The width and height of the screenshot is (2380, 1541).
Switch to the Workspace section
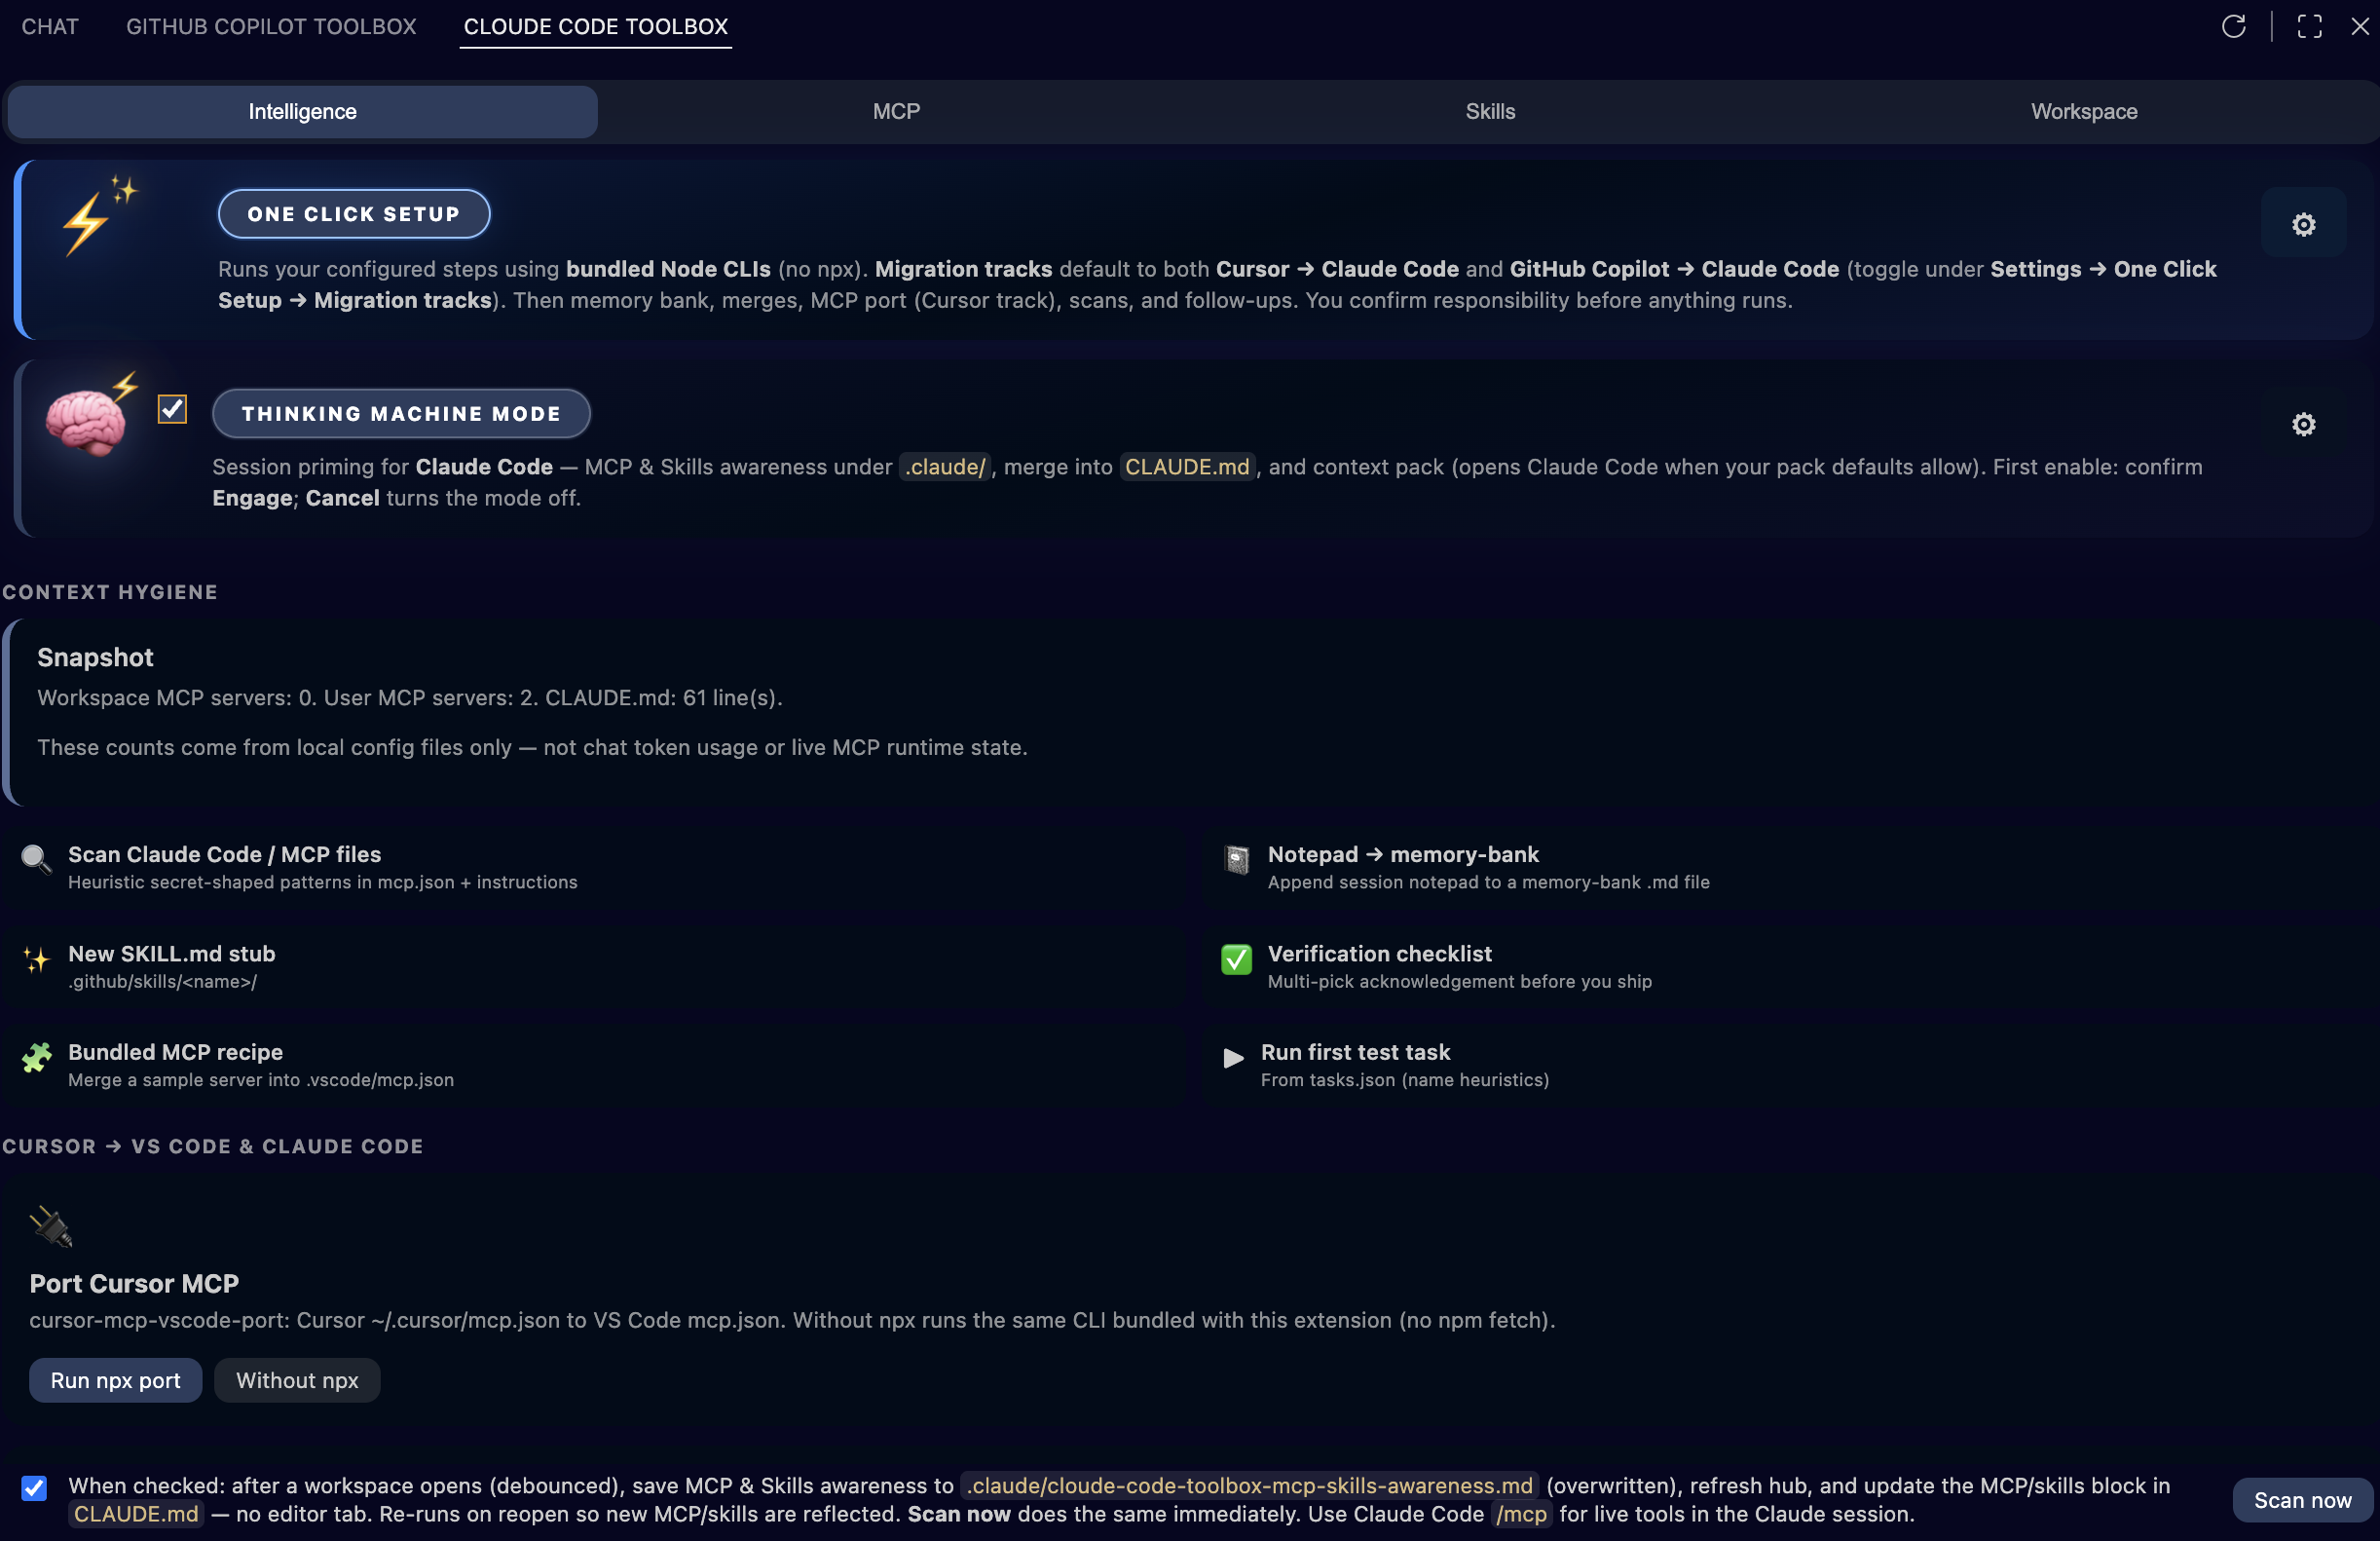2083,111
